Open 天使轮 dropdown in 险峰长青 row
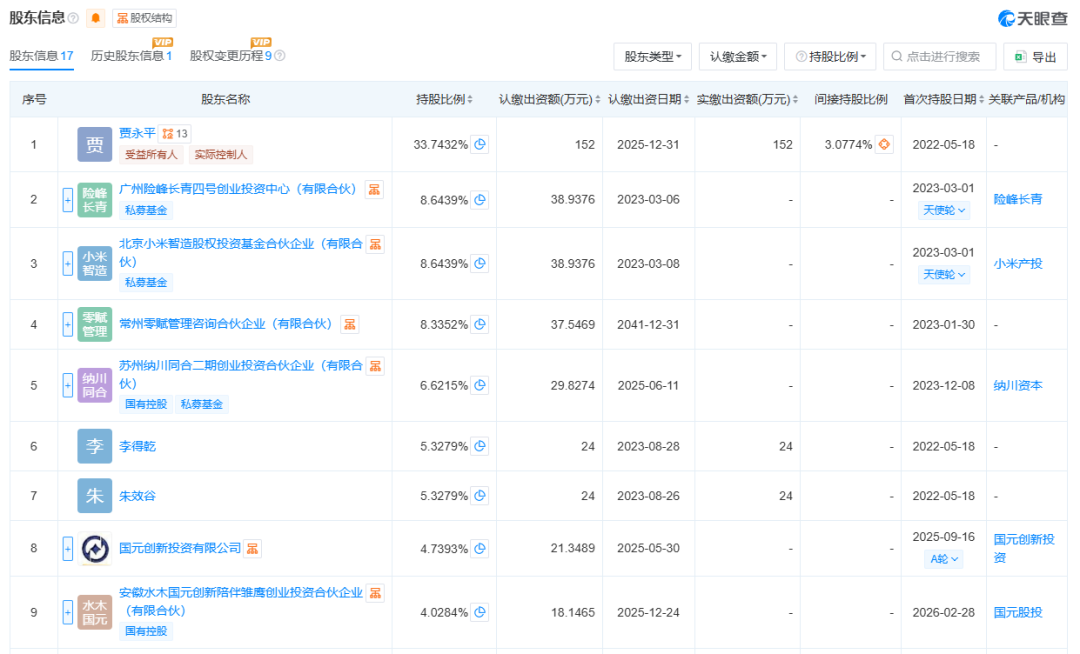Image resolution: width=1080 pixels, height=654 pixels. 944,210
